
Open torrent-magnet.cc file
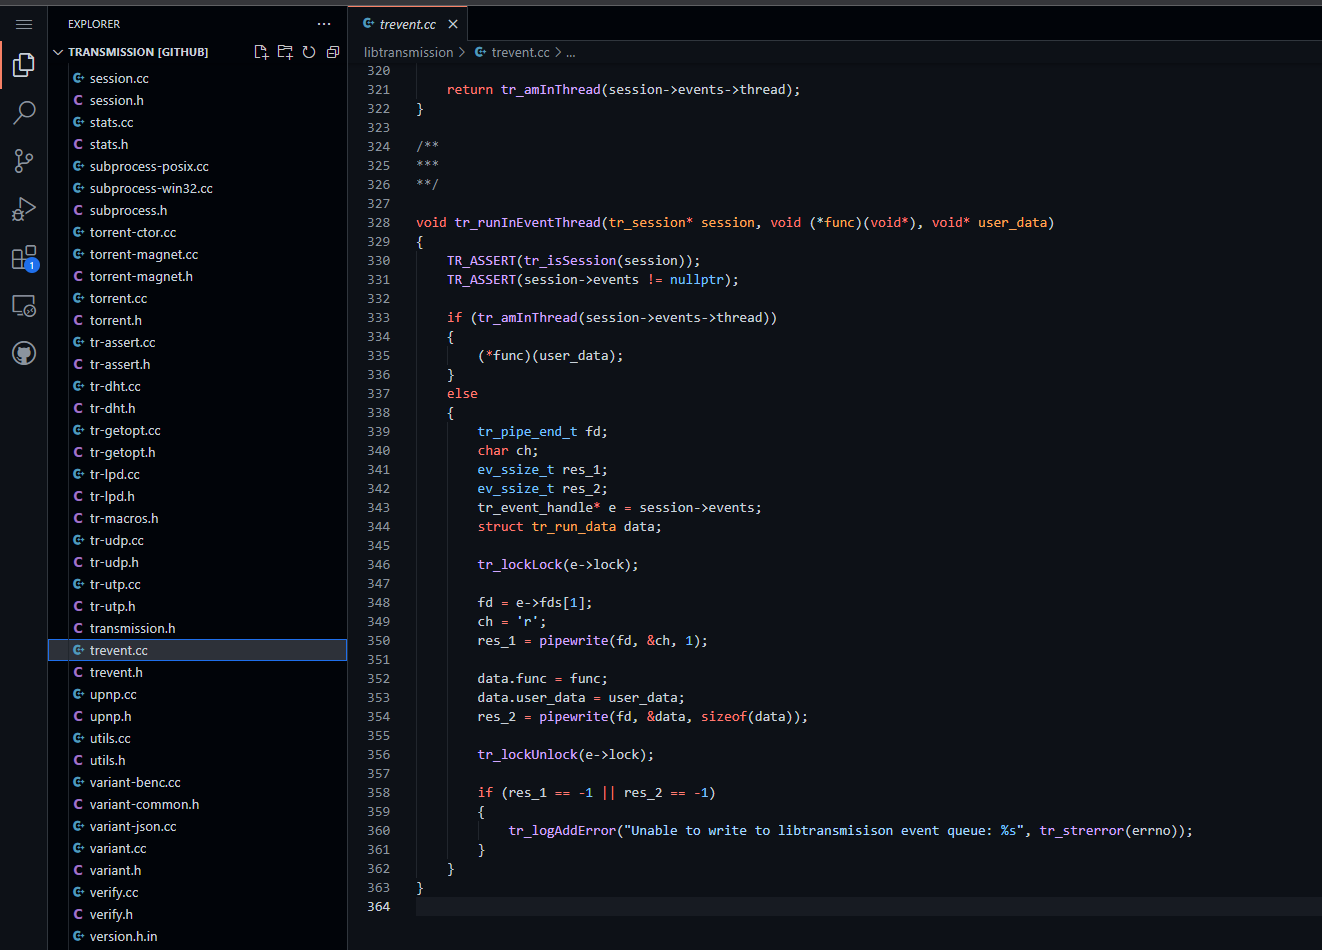[198, 254]
